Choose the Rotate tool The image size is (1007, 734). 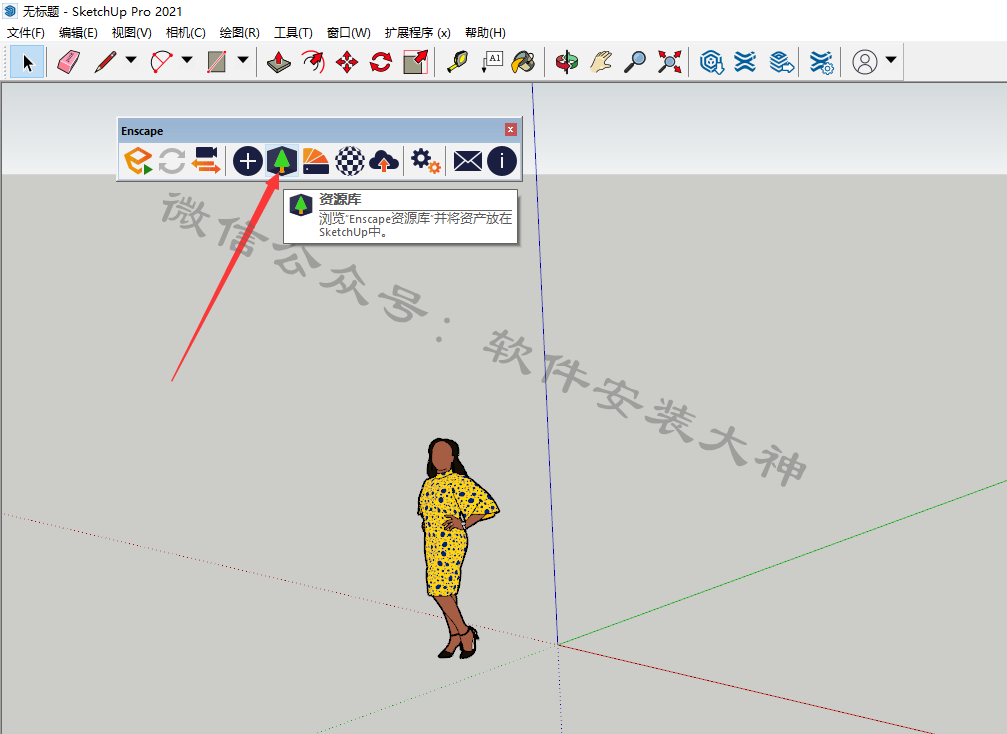(x=381, y=62)
